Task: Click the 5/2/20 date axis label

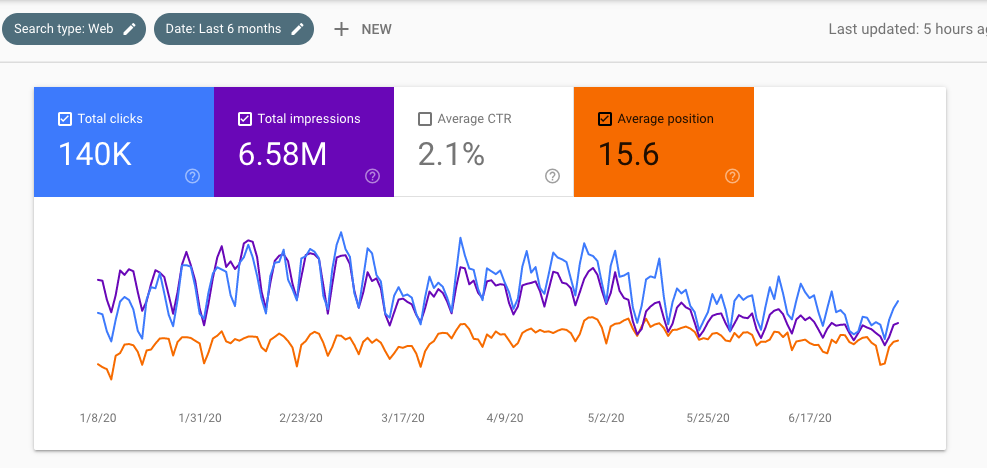Action: [606, 418]
